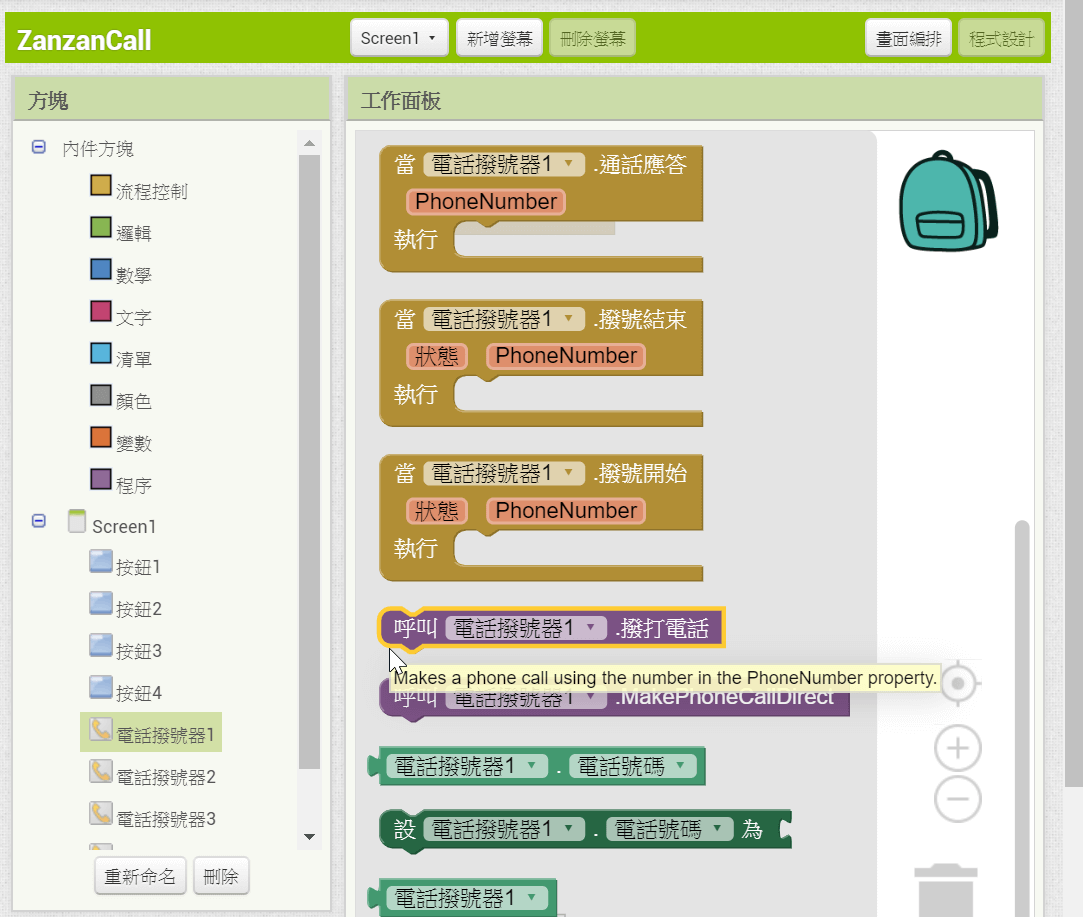Screen dimensions: 1083x917
Task: Zoom out with the minus icon
Action: point(958,799)
